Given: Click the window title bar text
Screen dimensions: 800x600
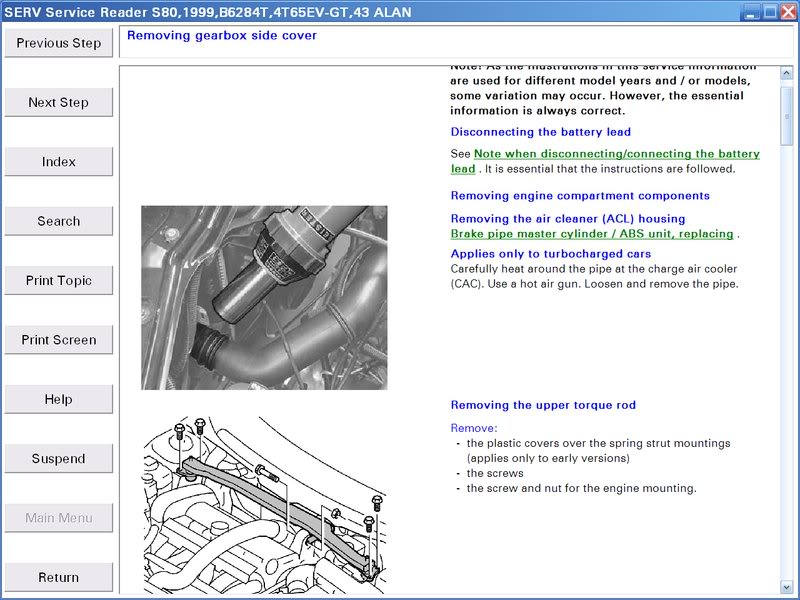Looking at the screenshot, I should coord(208,12).
